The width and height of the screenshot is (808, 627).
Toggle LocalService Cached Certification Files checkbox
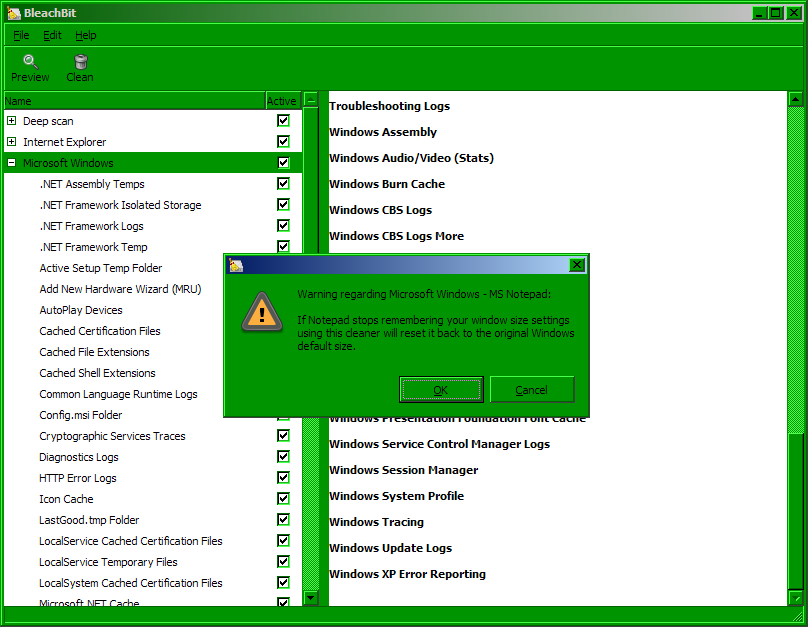(283, 541)
